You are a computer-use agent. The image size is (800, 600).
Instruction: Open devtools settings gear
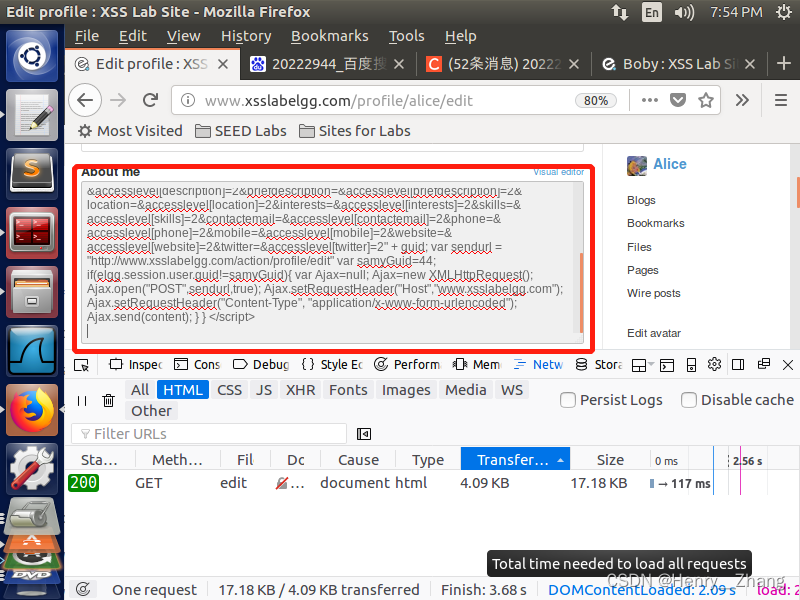tap(714, 364)
